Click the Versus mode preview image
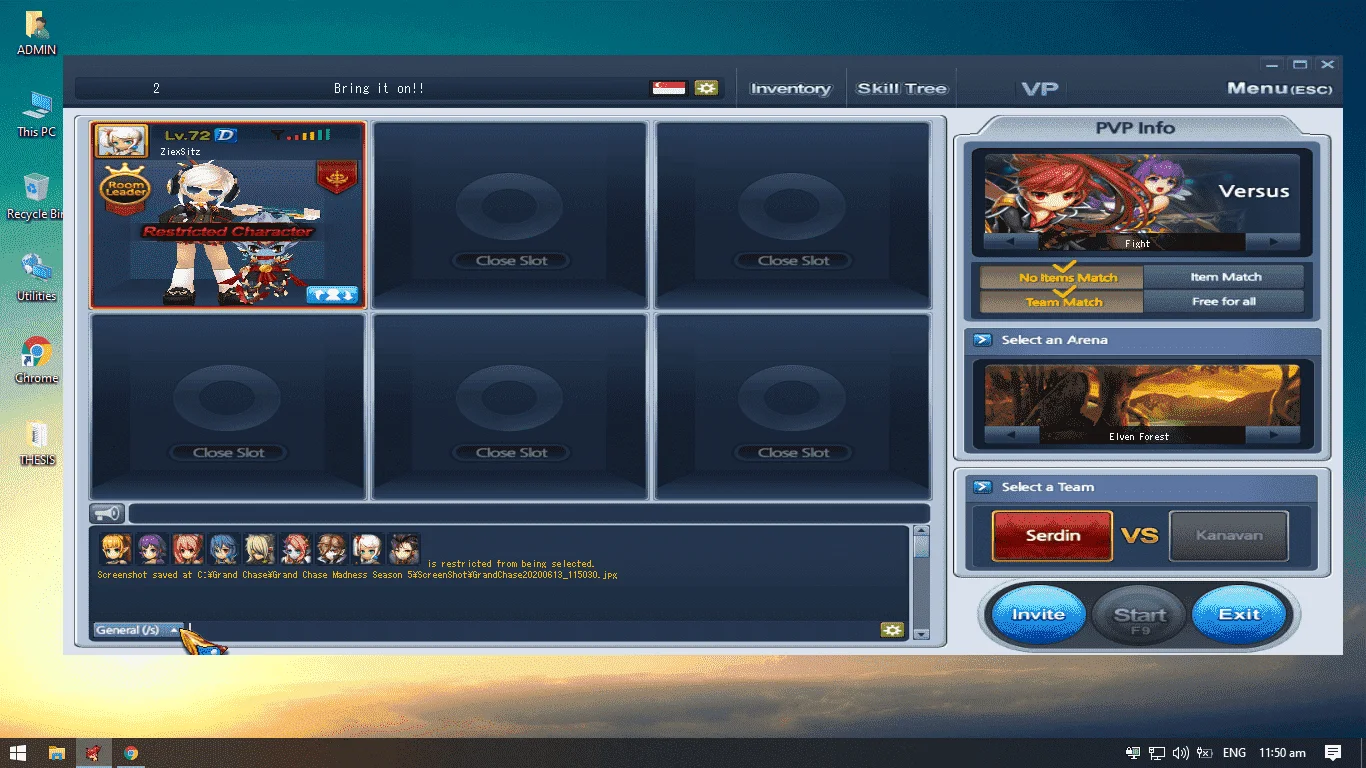 [1142, 193]
